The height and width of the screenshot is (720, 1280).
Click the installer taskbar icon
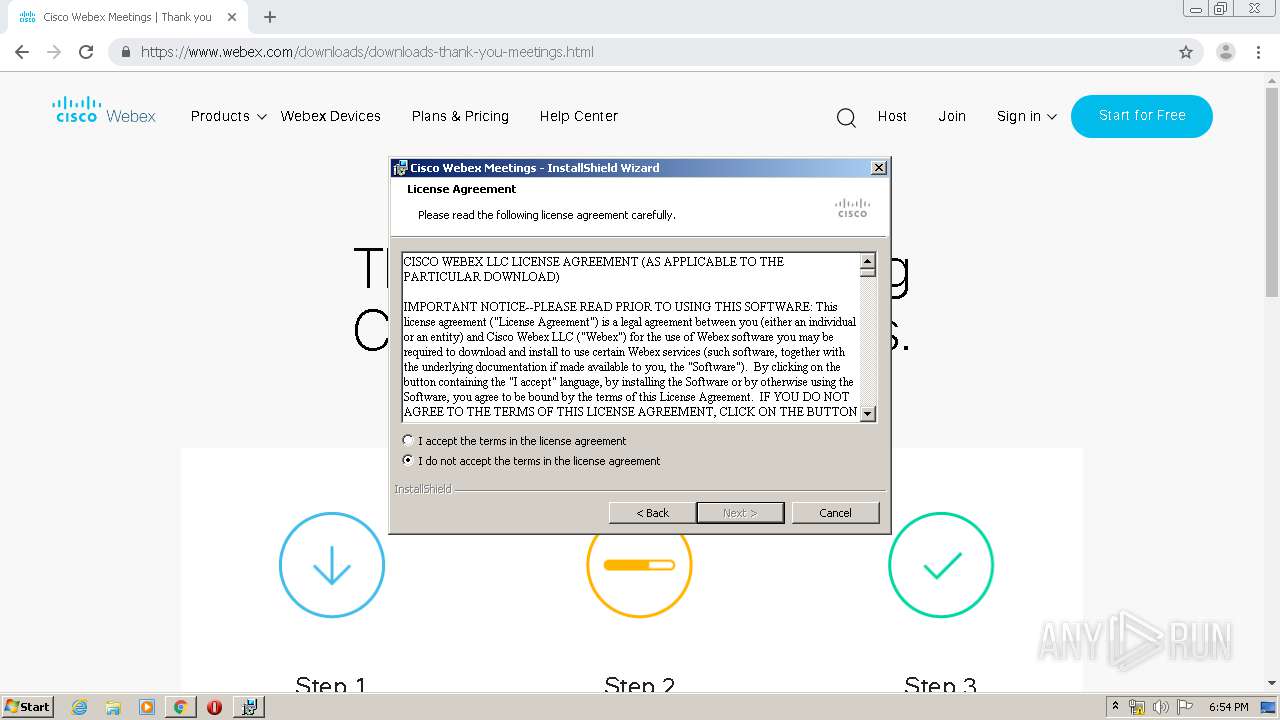(x=249, y=707)
